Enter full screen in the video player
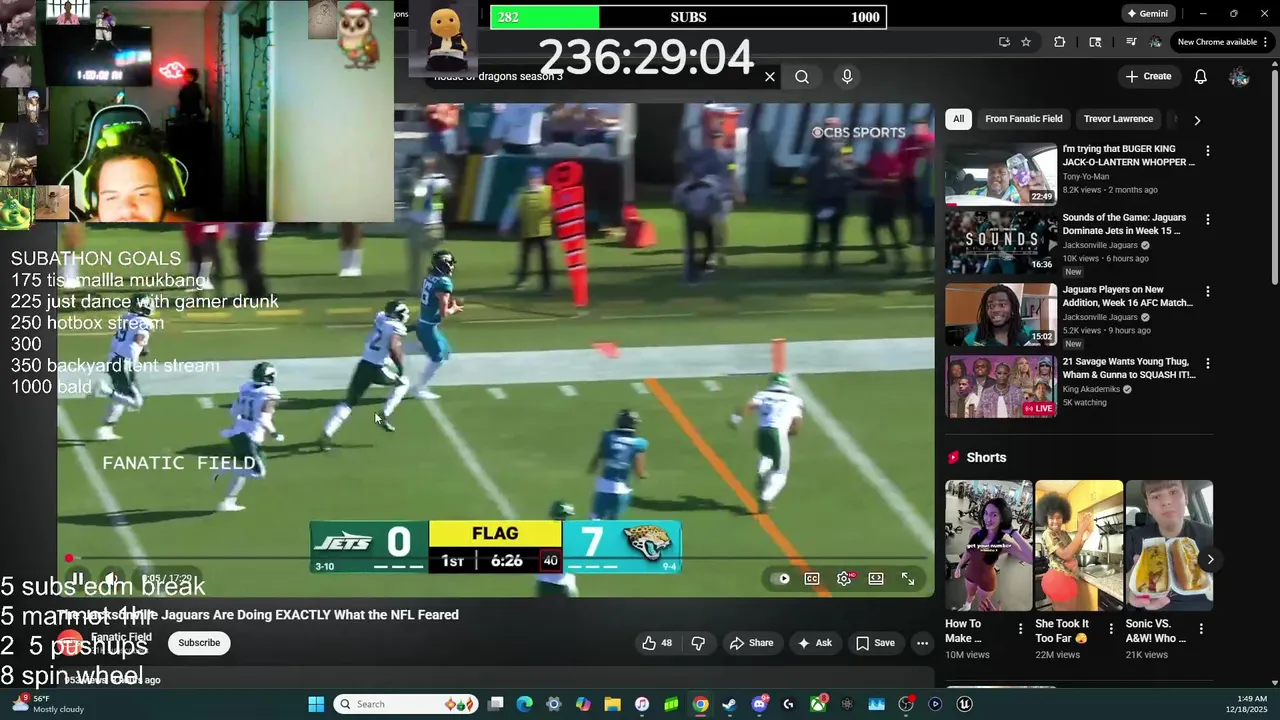 click(x=908, y=578)
